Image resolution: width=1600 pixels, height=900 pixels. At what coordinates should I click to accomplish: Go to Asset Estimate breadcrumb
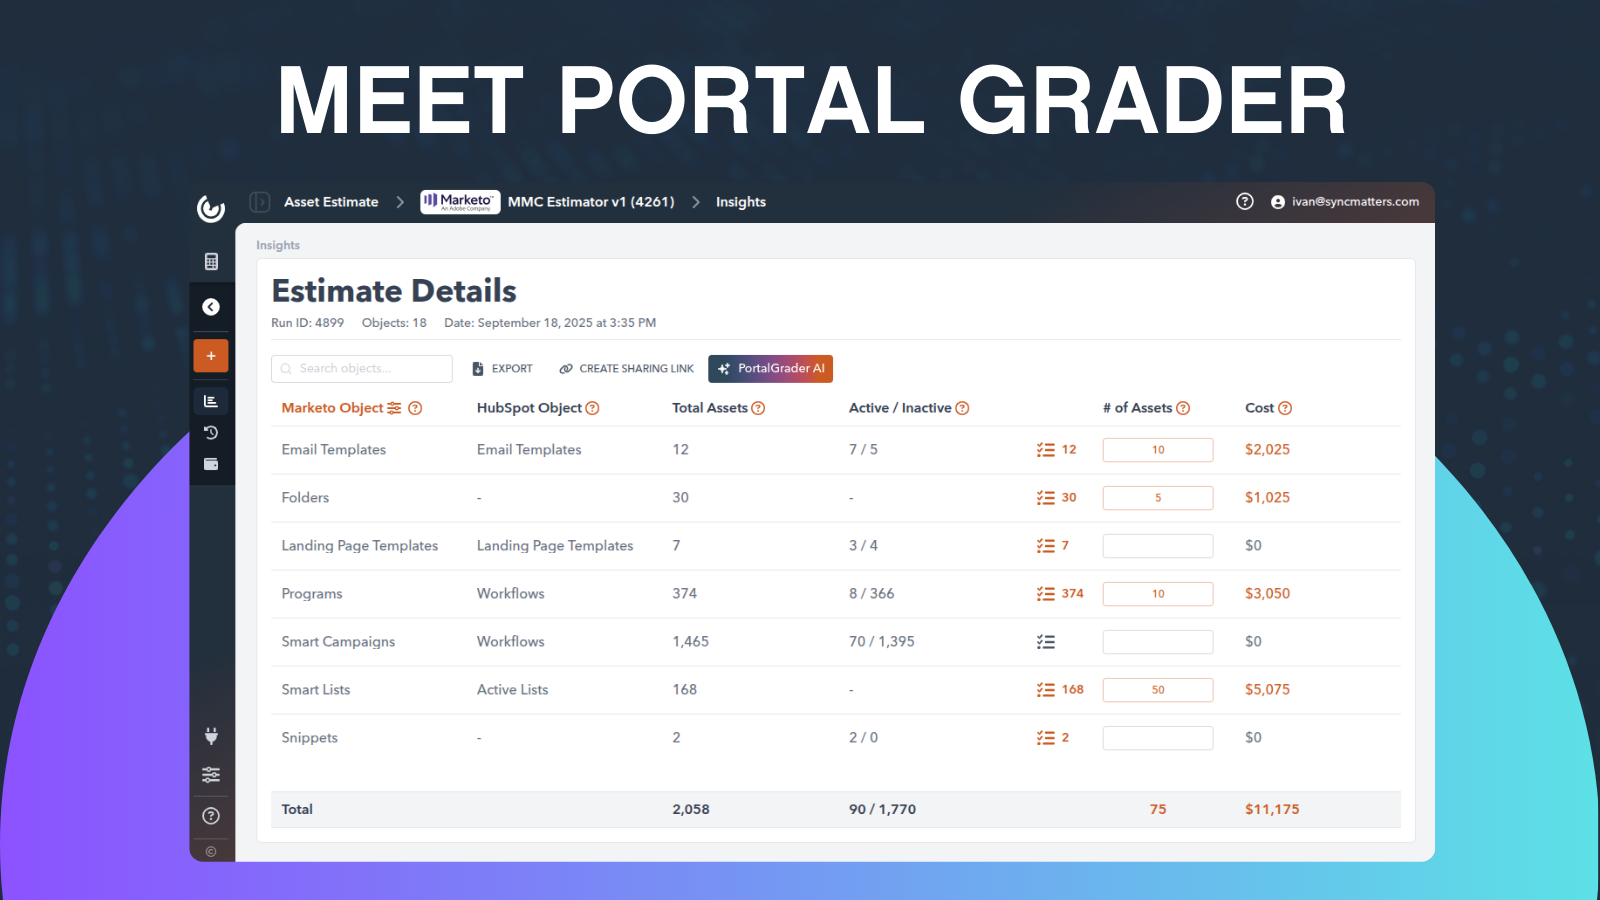pyautogui.click(x=331, y=202)
